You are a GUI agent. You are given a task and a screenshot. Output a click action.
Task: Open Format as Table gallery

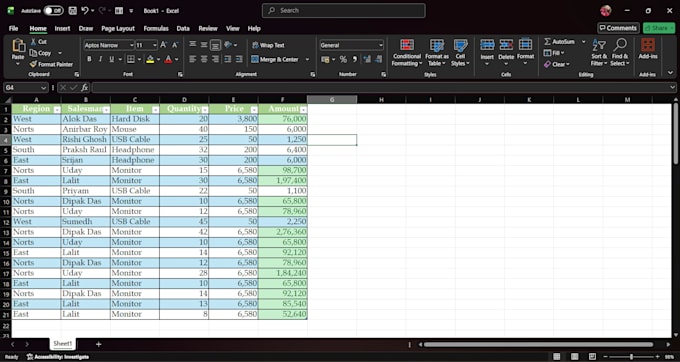coord(437,53)
